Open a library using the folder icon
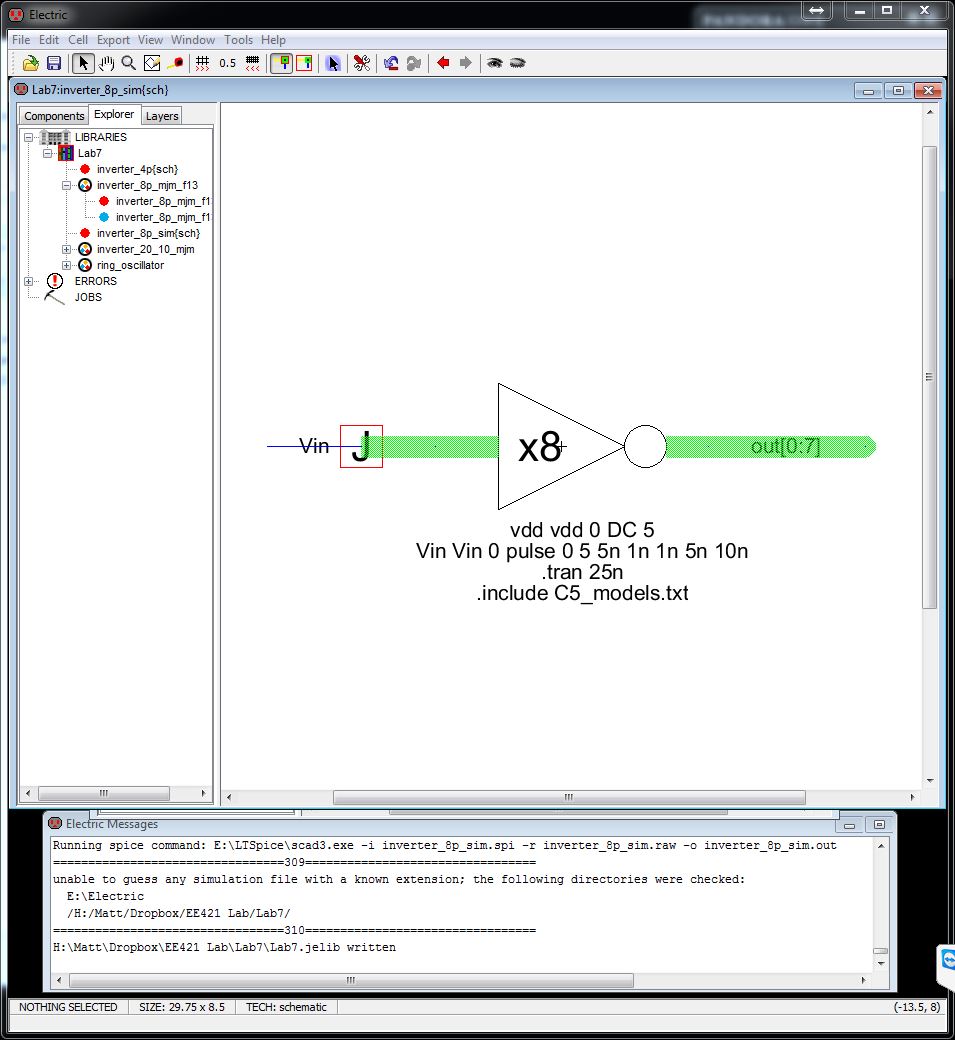This screenshot has width=955, height=1040. 32,63
